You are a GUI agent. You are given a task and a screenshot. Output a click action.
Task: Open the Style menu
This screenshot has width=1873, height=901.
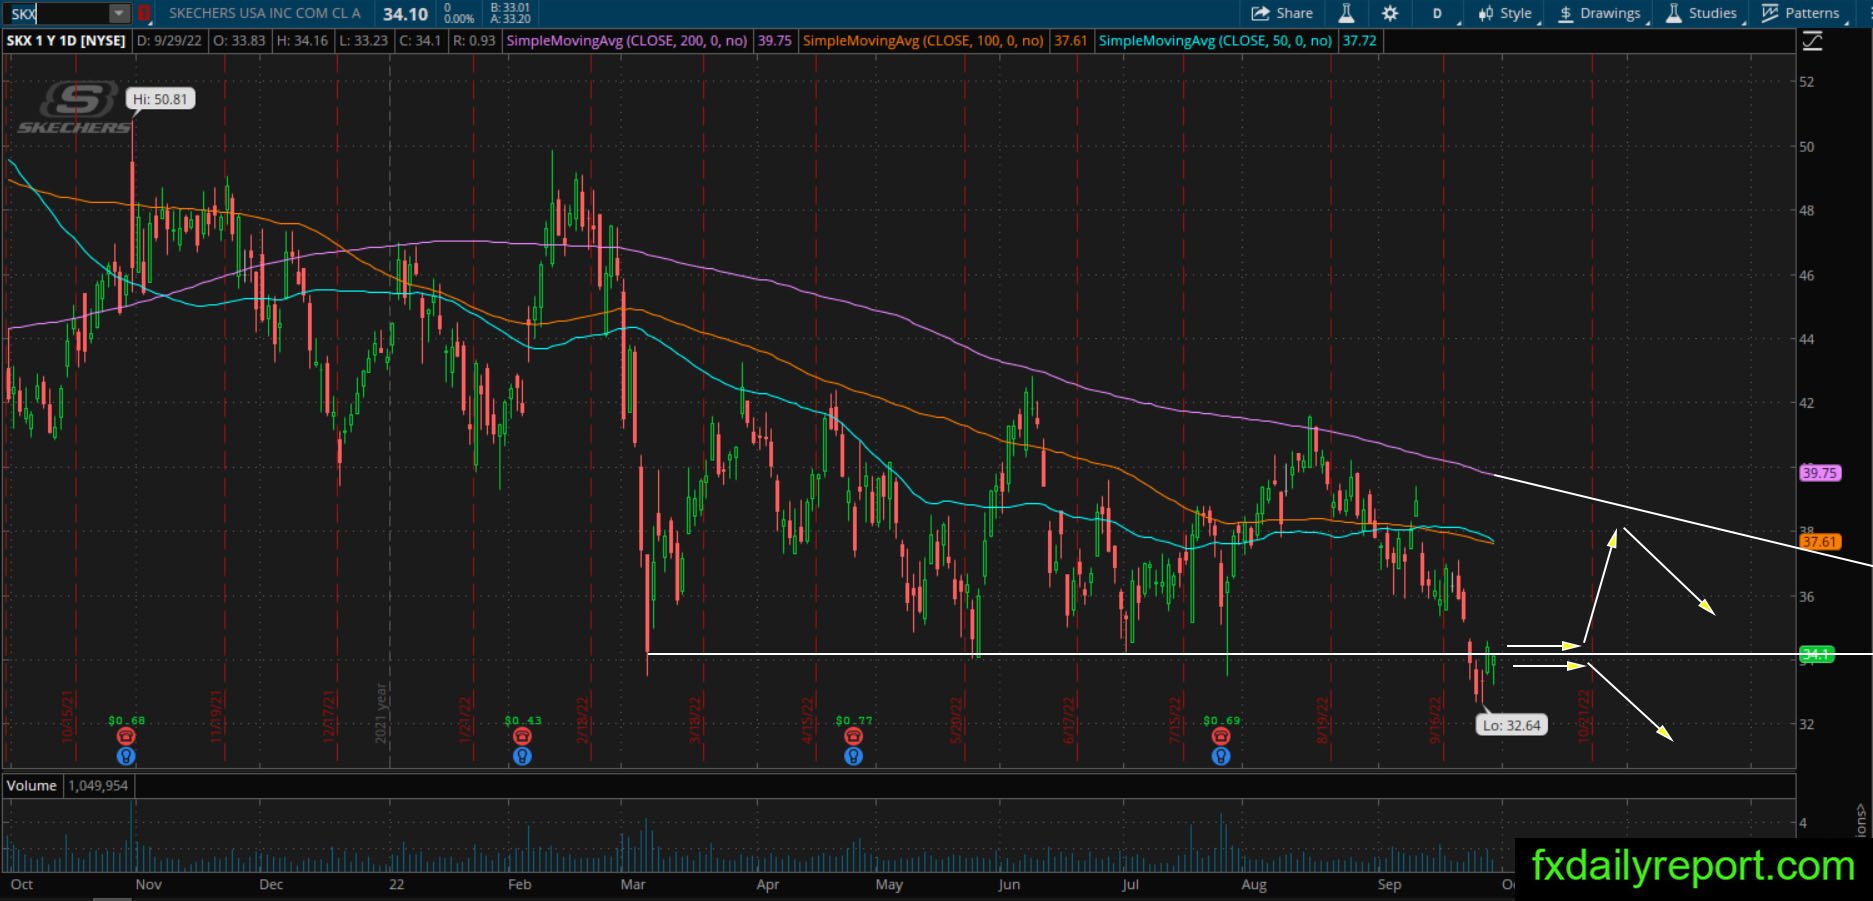pyautogui.click(x=1506, y=13)
